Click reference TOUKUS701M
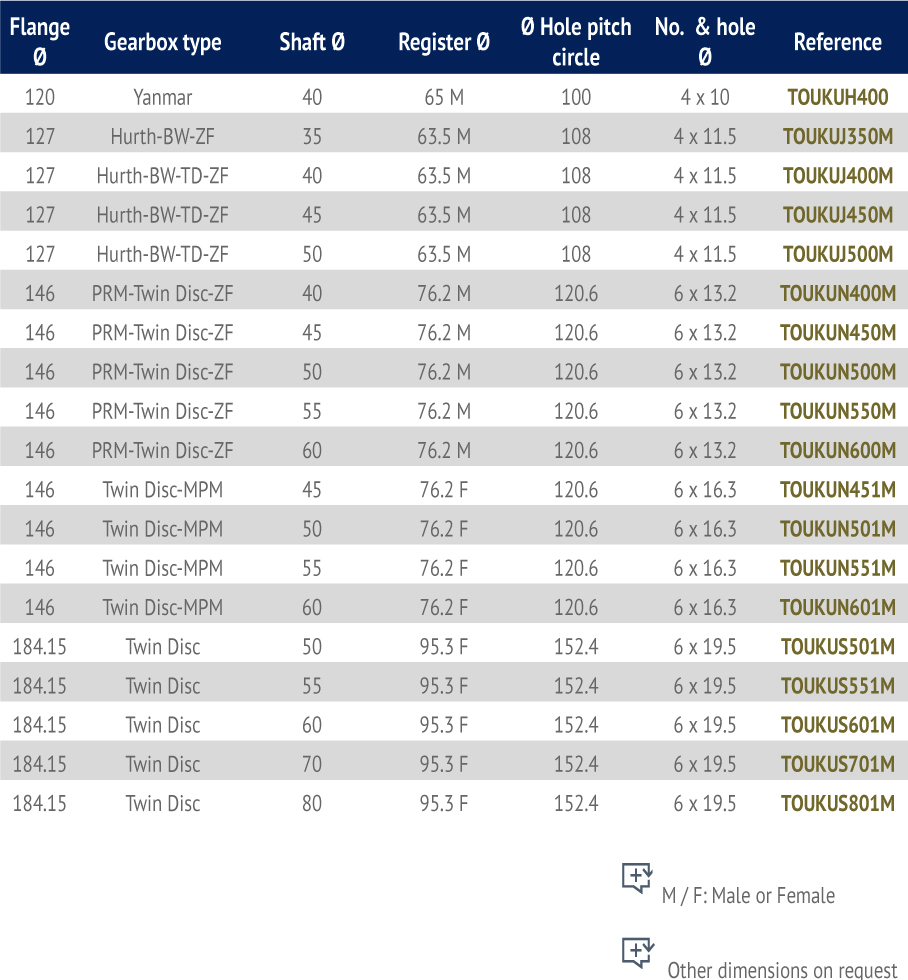The width and height of the screenshot is (908, 980). click(x=837, y=764)
